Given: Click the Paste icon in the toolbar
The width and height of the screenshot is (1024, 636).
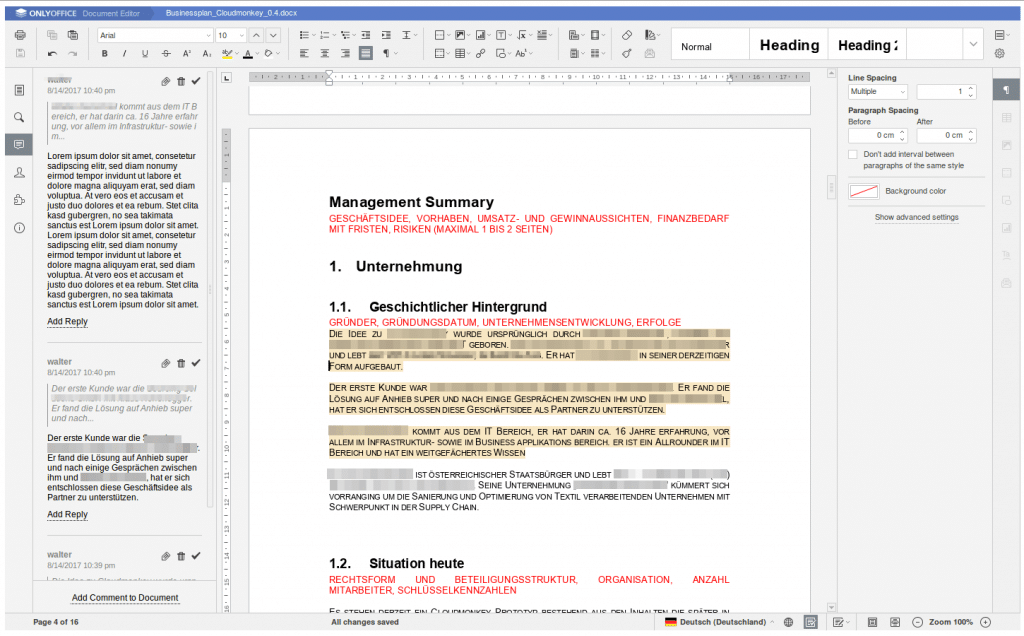Looking at the screenshot, I should (72, 35).
